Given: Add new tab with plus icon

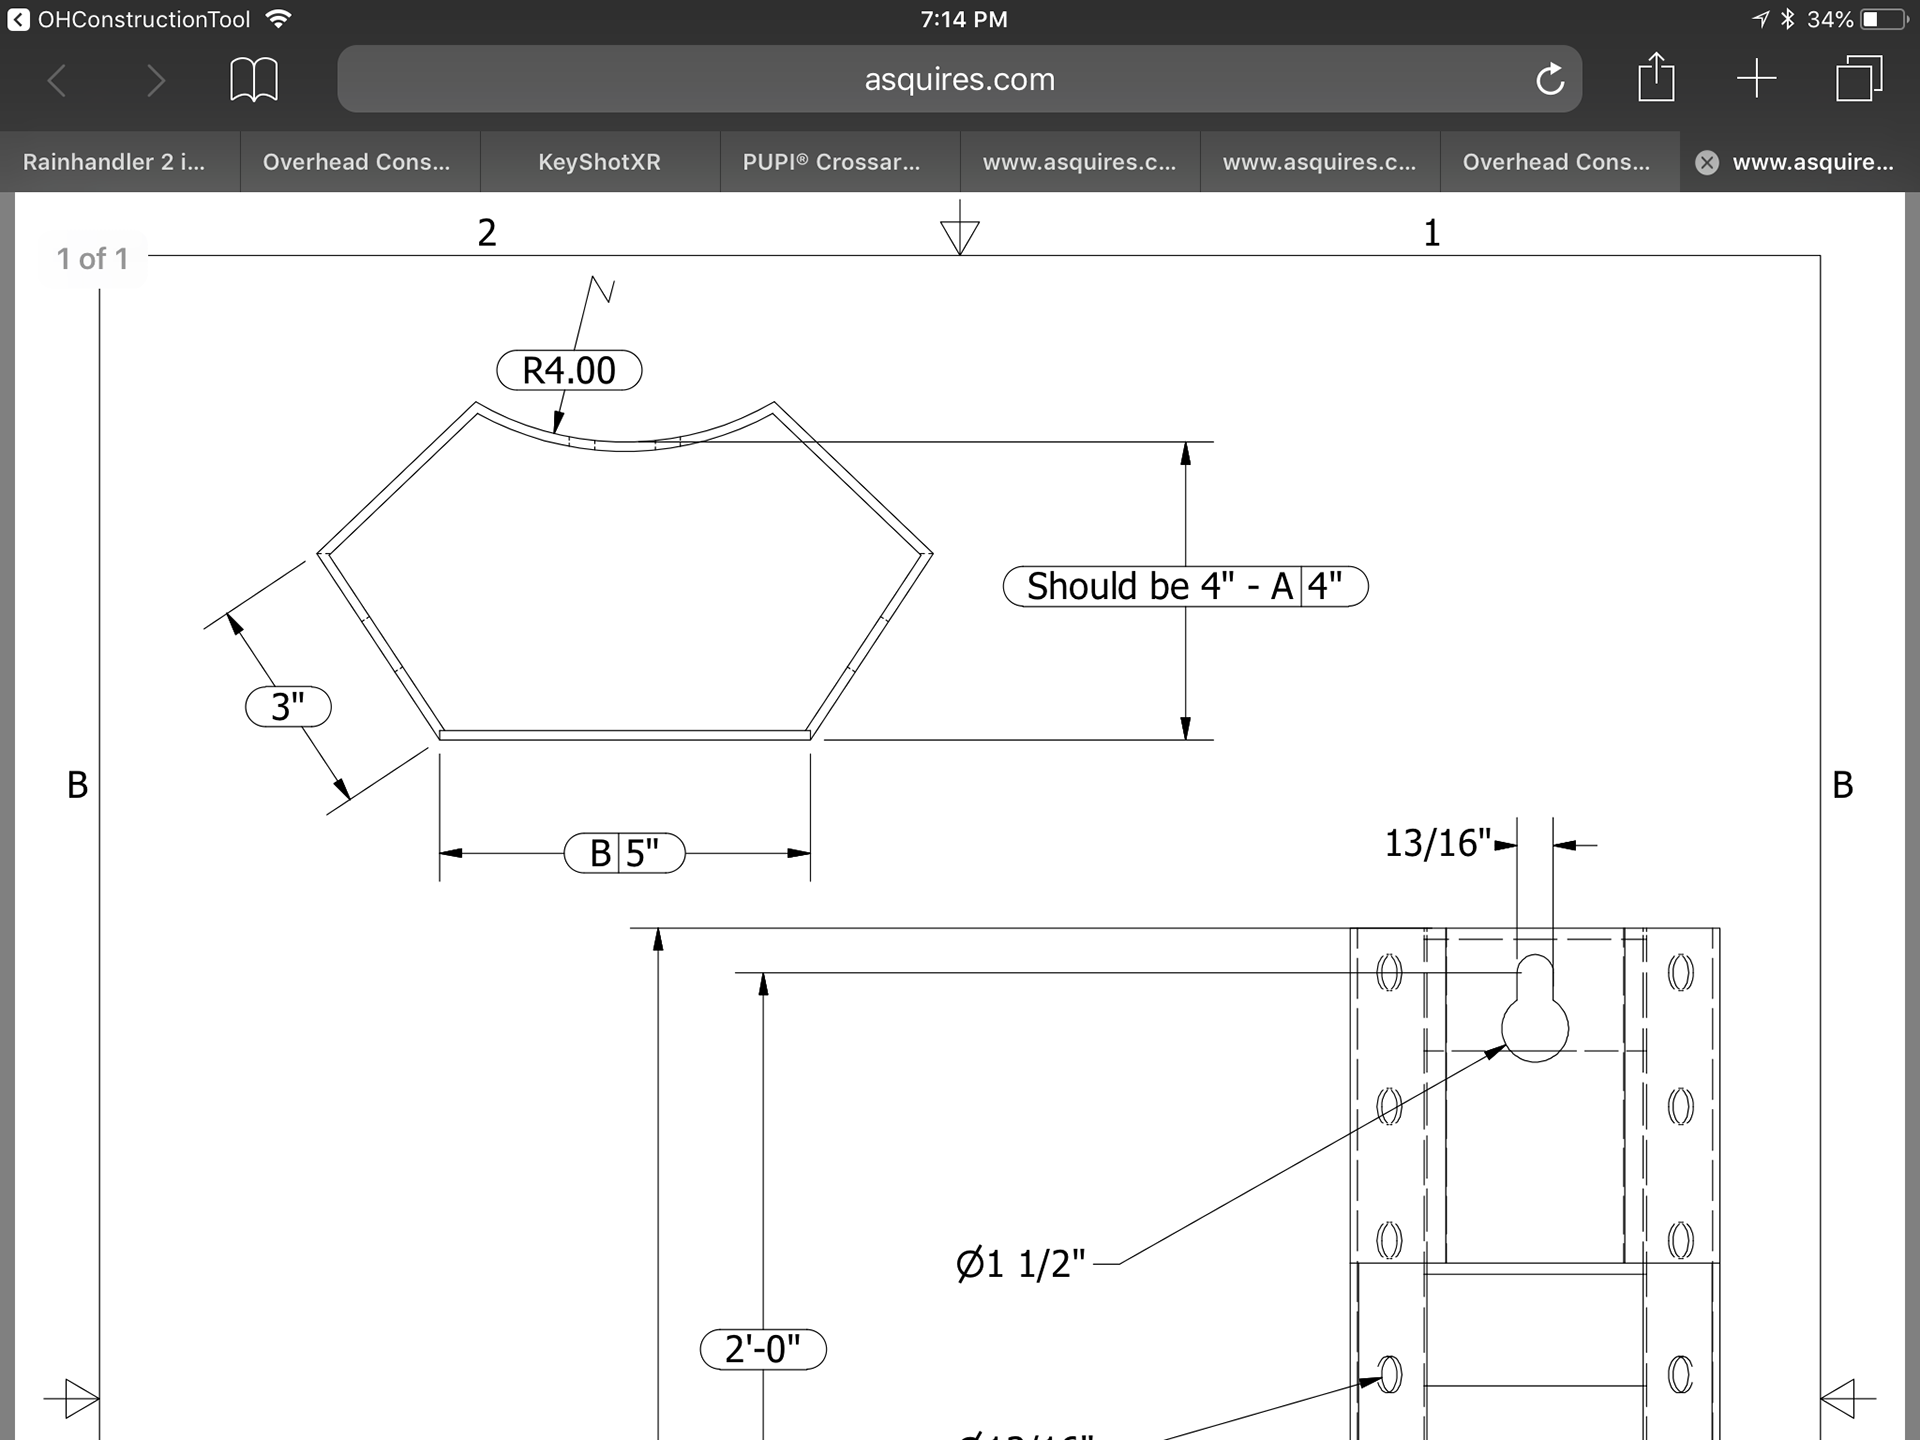Looking at the screenshot, I should (1756, 78).
